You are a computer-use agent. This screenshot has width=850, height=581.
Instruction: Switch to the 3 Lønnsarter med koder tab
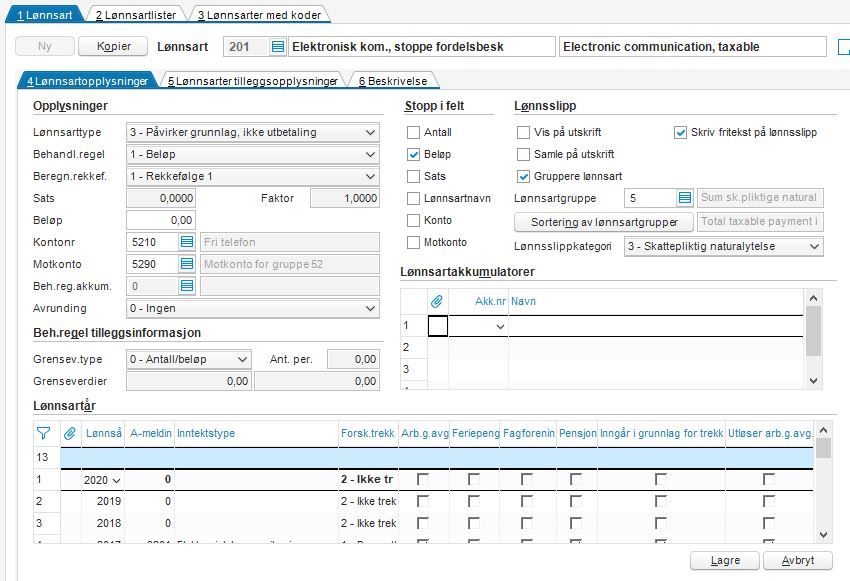pos(259,15)
